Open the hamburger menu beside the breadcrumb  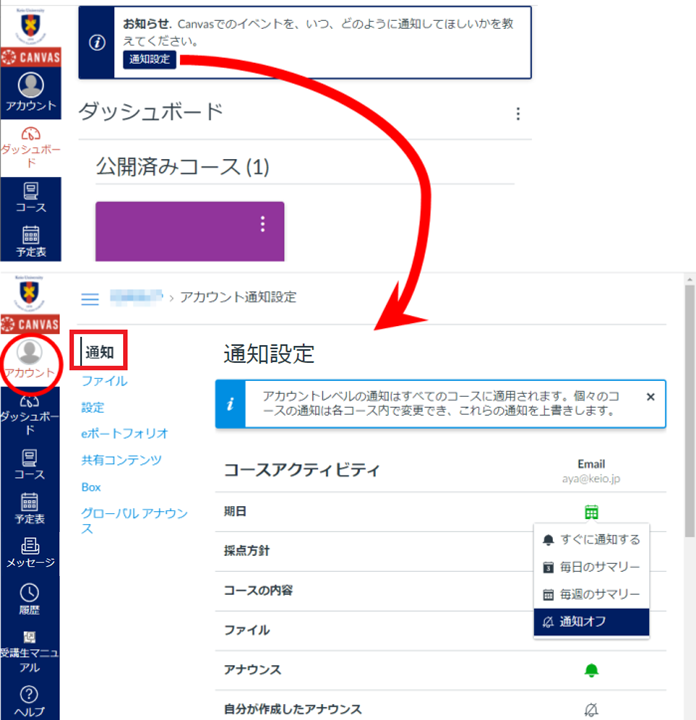[90, 298]
